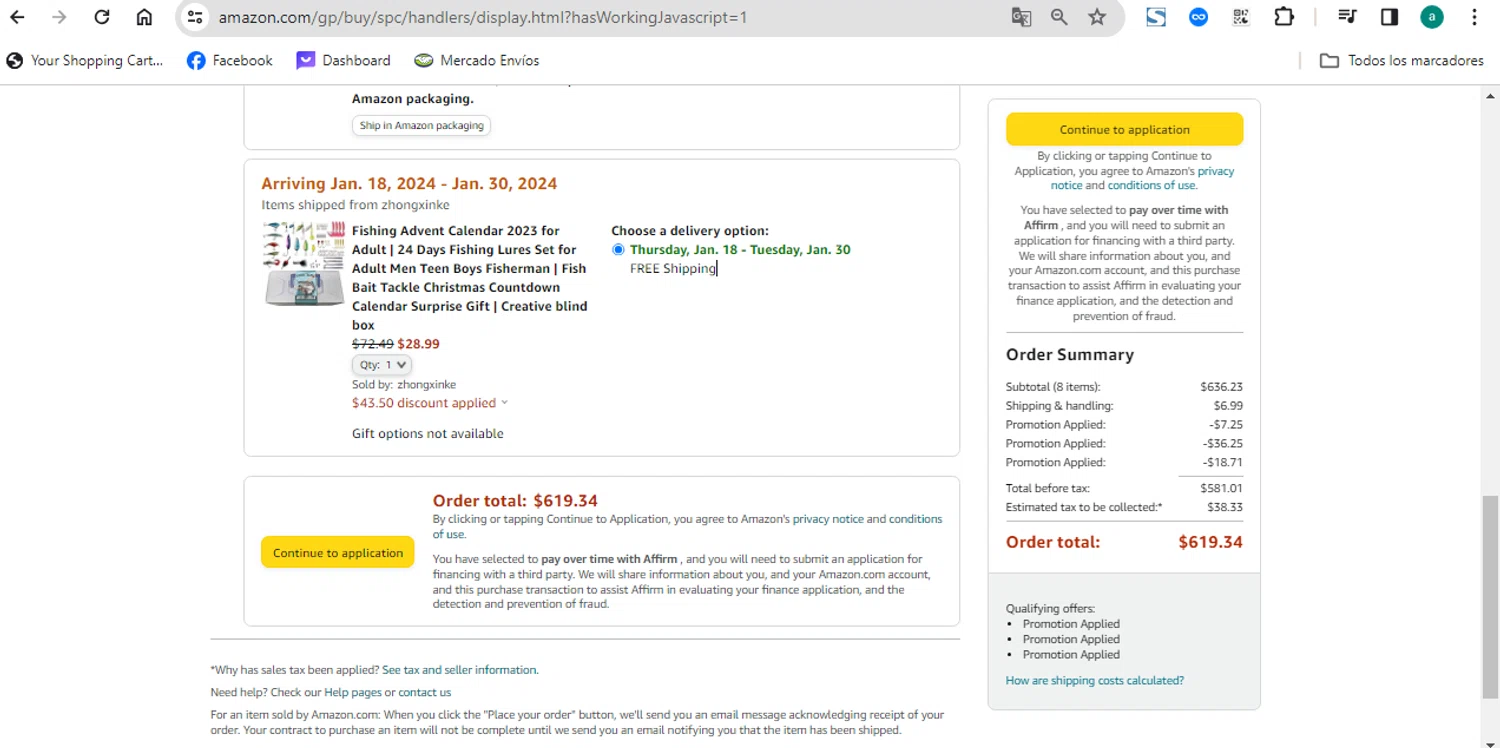Expand the $43.50 discount applied details
This screenshot has height=748, width=1500.
[430, 403]
